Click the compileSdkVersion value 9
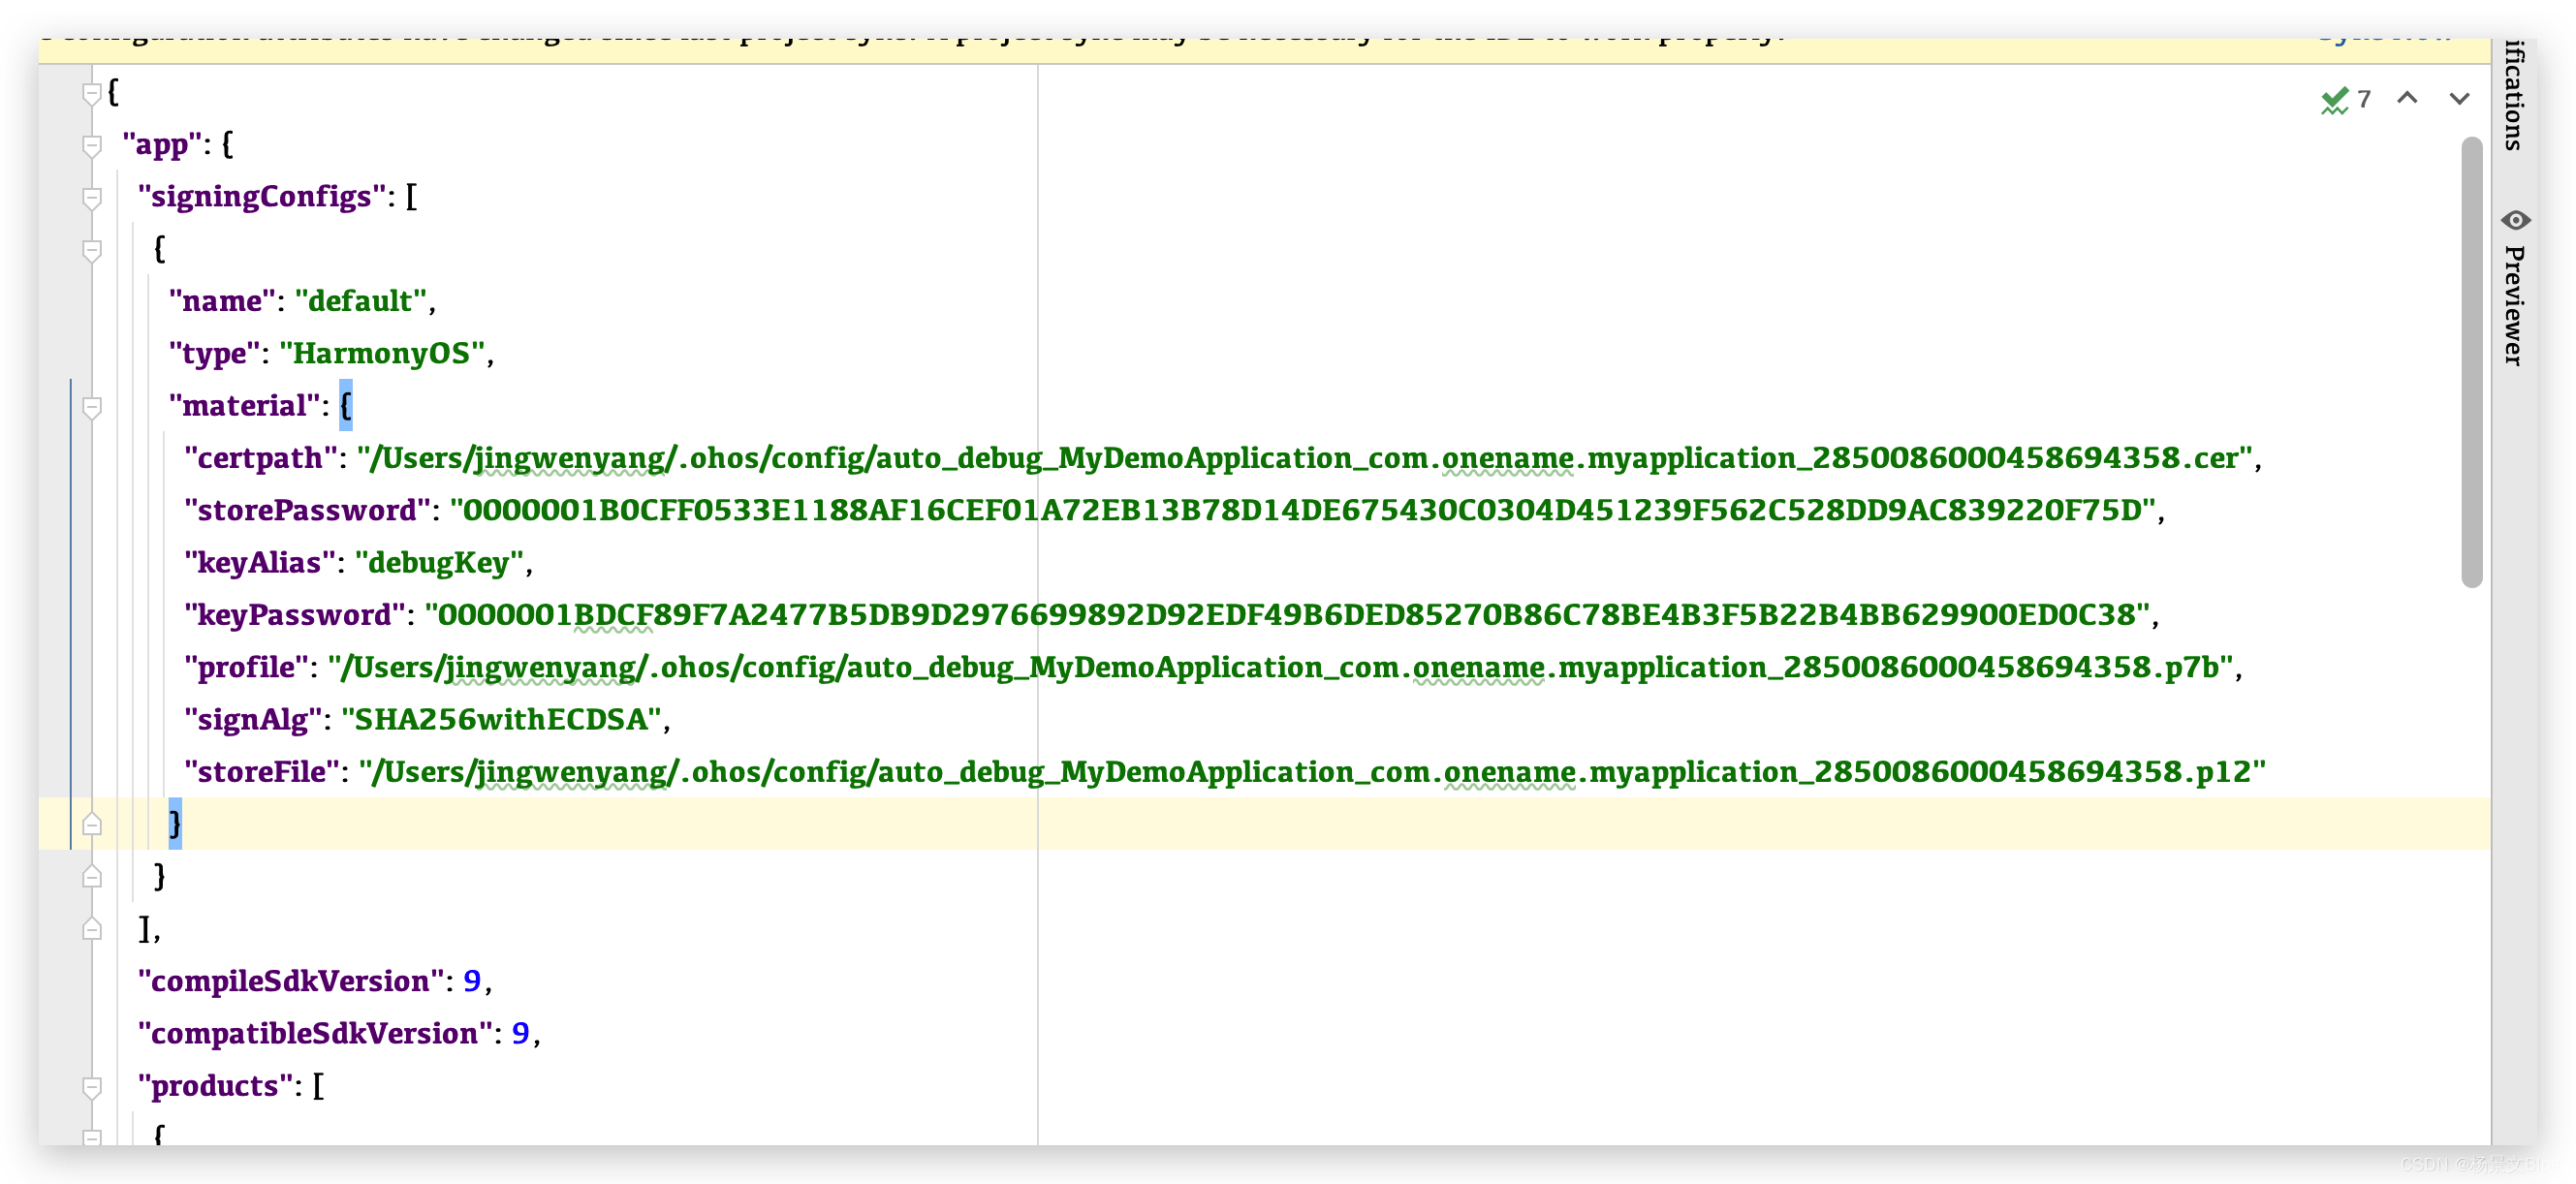 pyautogui.click(x=472, y=981)
